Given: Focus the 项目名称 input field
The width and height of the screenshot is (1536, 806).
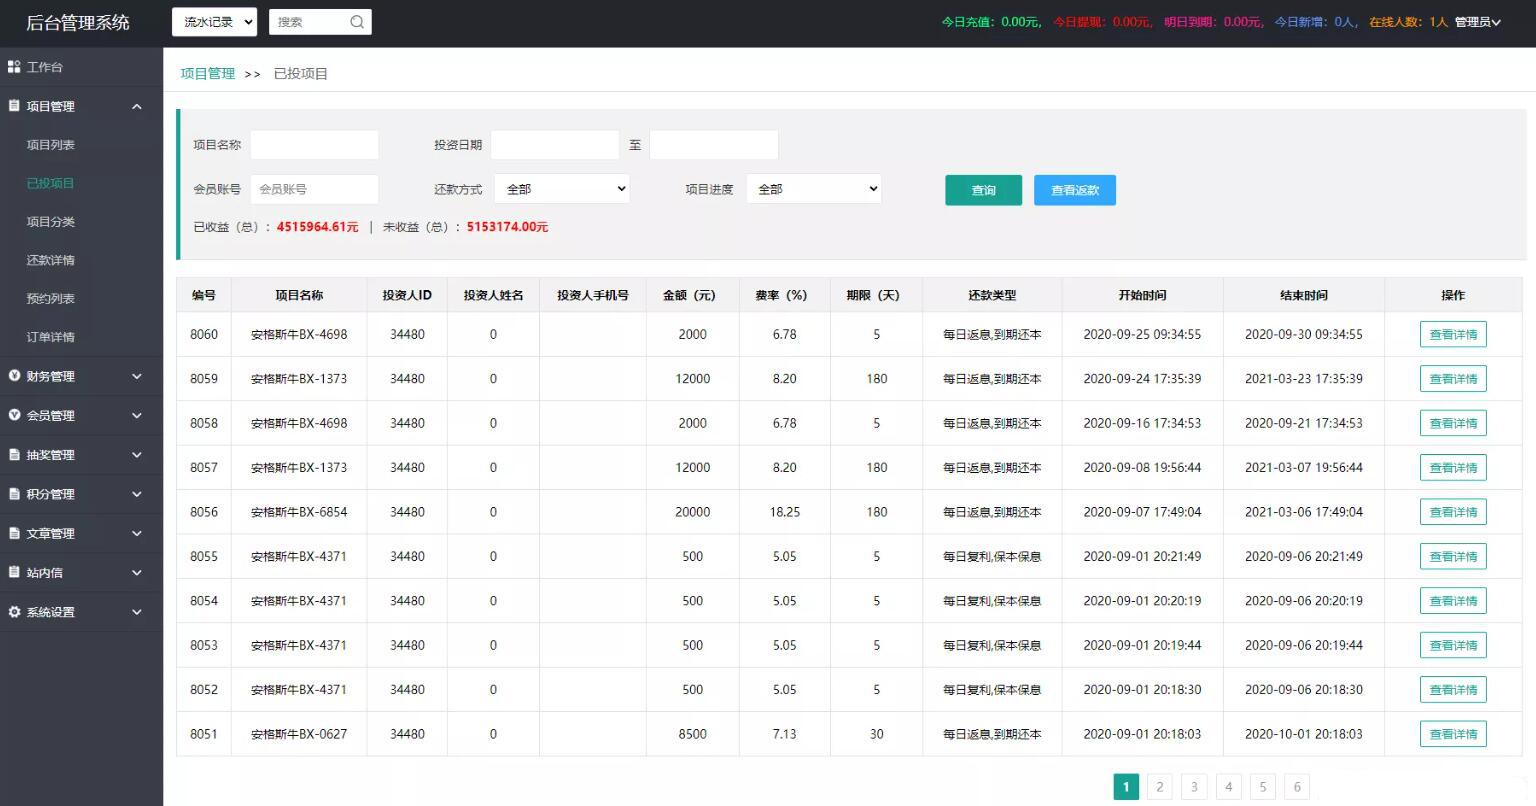Looking at the screenshot, I should point(314,145).
